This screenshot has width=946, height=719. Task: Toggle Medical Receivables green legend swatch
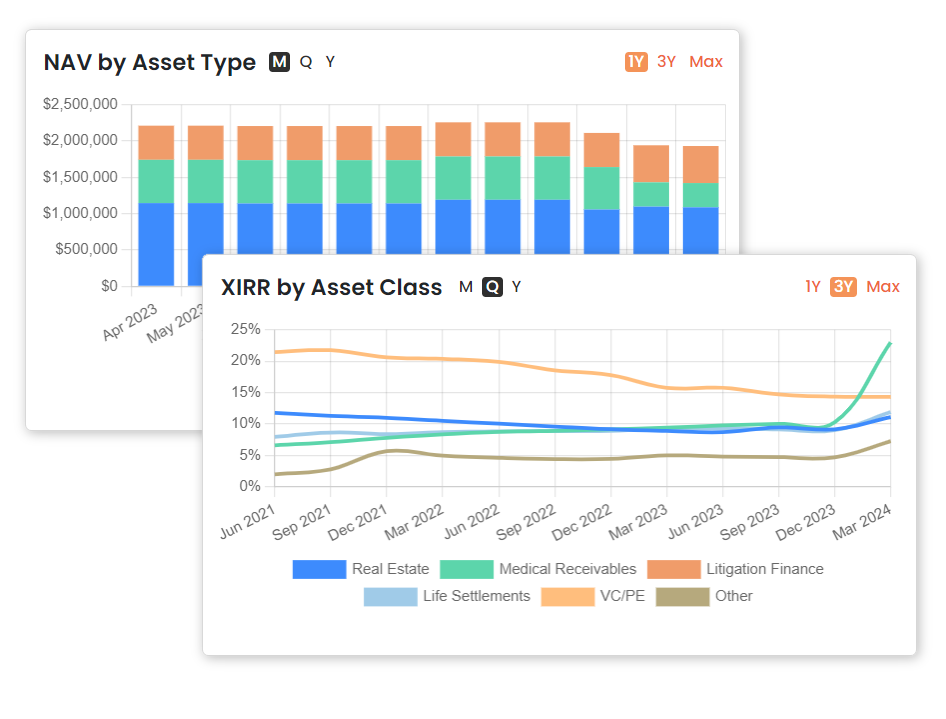click(x=466, y=569)
